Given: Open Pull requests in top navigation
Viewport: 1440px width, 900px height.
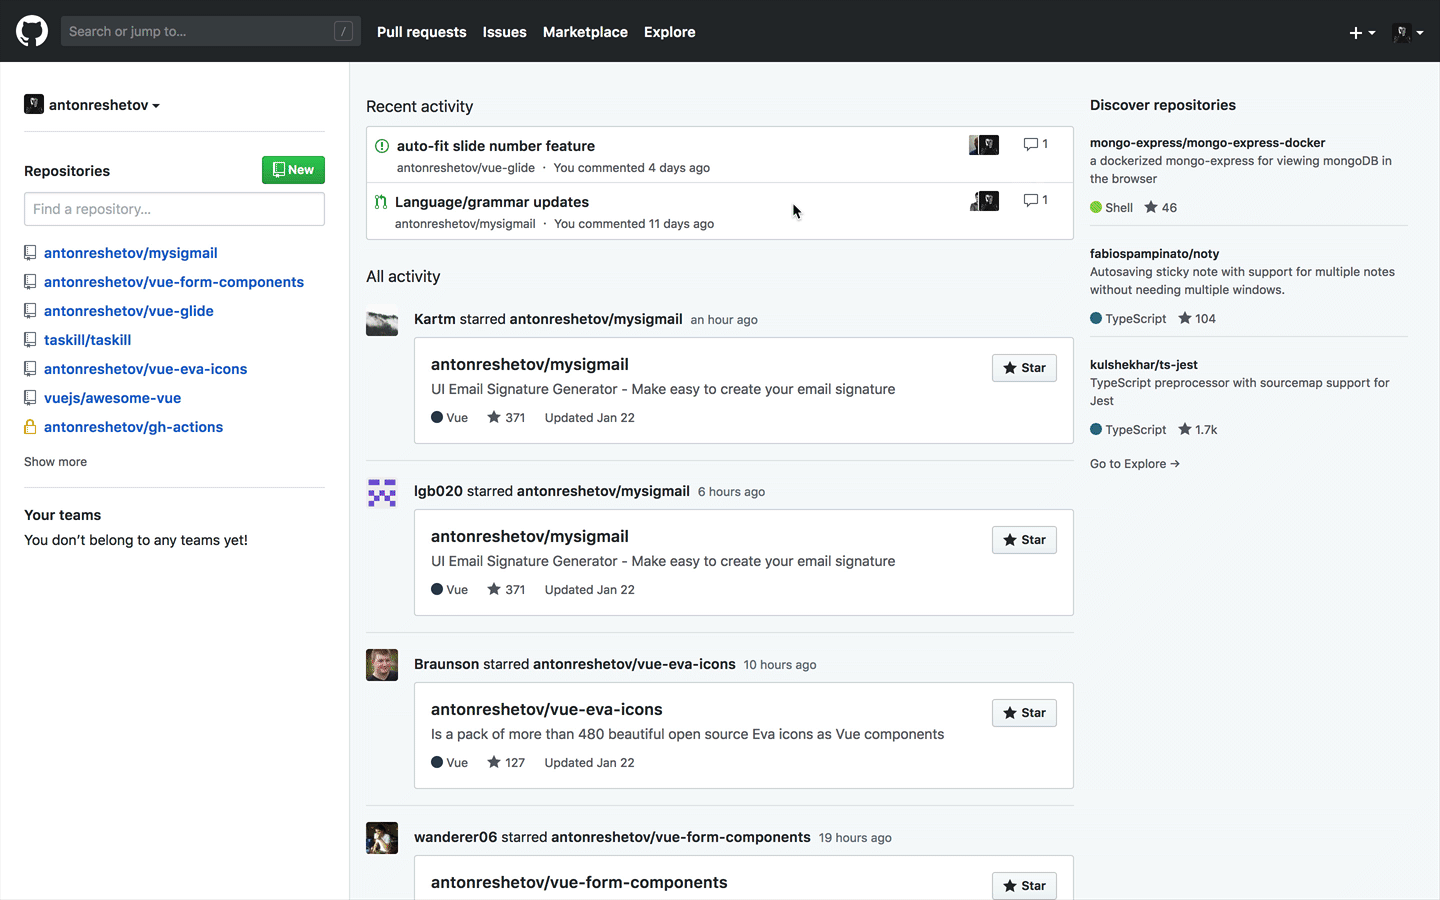Looking at the screenshot, I should [421, 32].
